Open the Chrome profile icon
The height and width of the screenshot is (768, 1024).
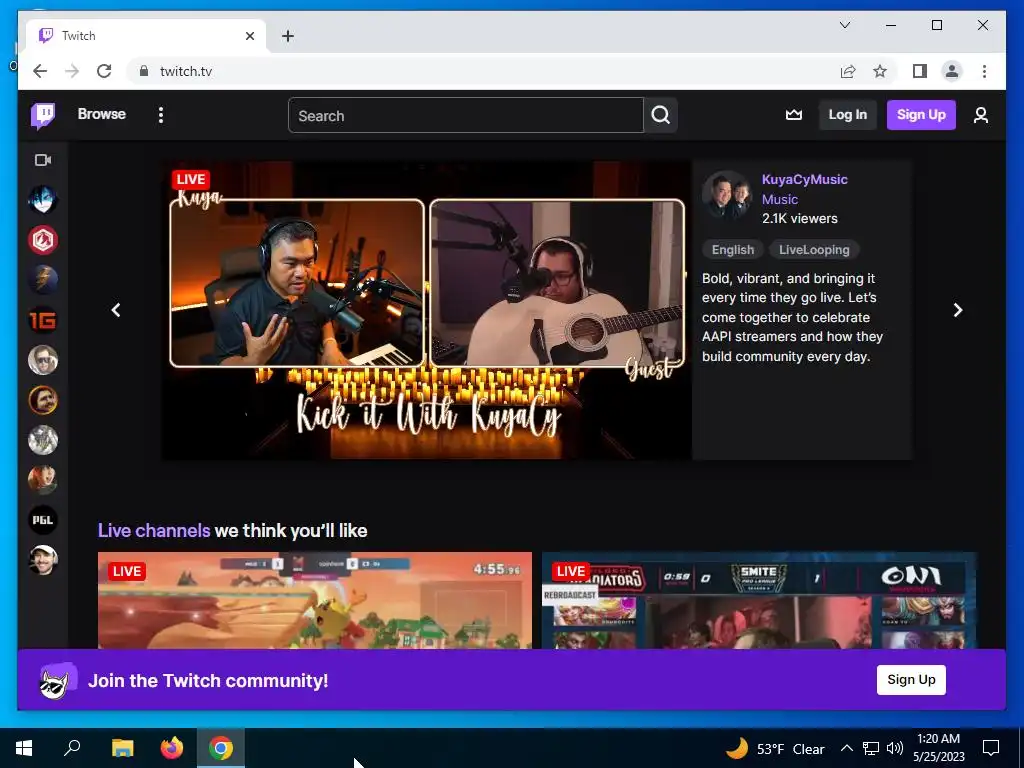pos(952,71)
